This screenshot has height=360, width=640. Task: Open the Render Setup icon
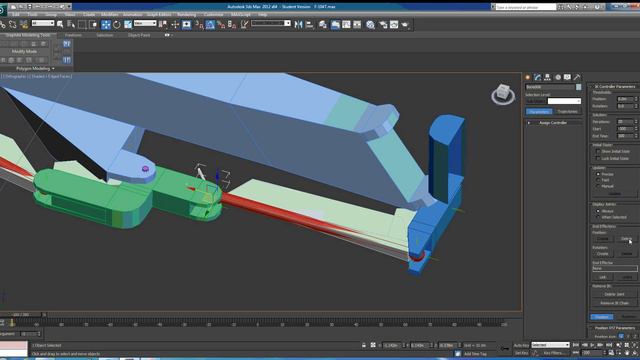[x=383, y=24]
